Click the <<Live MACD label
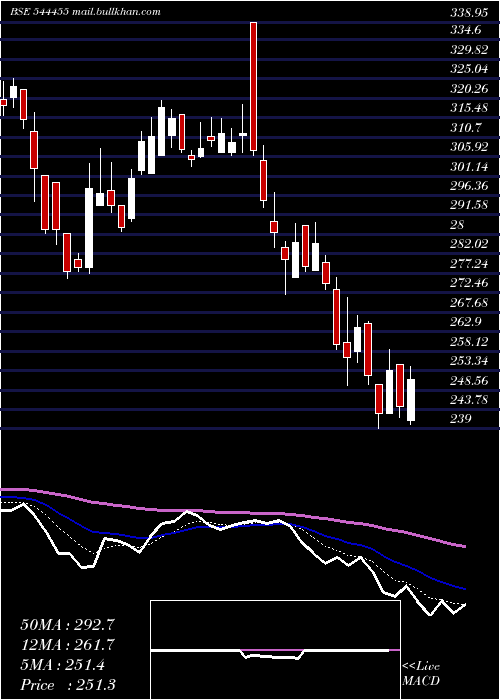This screenshot has width=500, height=700. pos(421,673)
